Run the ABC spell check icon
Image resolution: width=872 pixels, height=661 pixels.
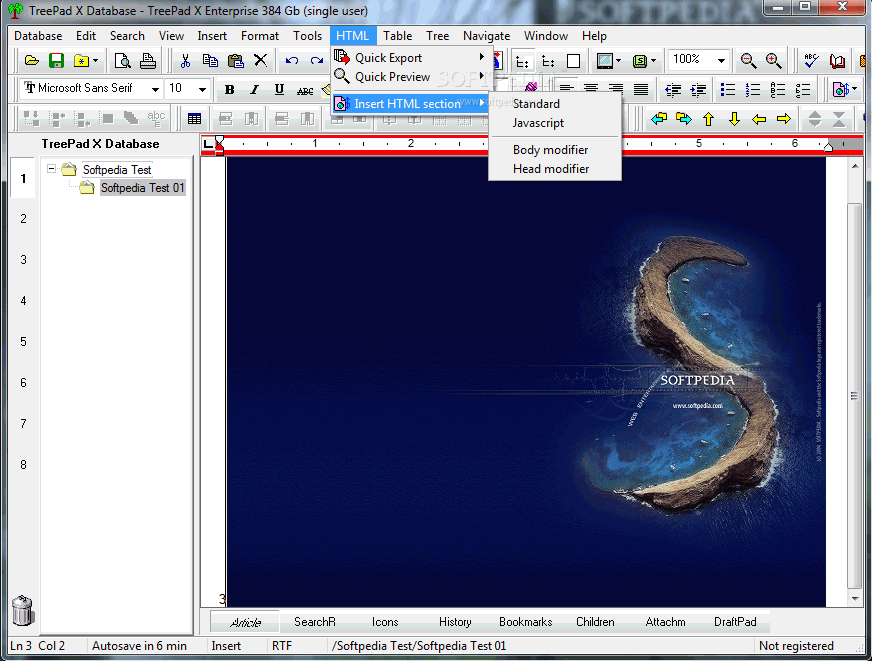[811, 60]
